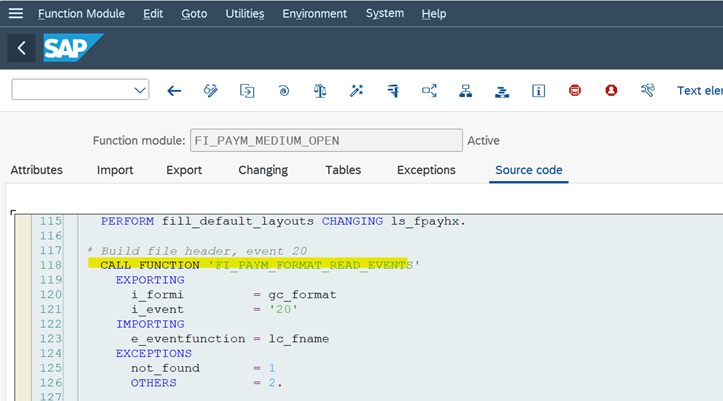The width and height of the screenshot is (723, 401).
Task: Click the '20' value on line 121
Action: point(283,309)
